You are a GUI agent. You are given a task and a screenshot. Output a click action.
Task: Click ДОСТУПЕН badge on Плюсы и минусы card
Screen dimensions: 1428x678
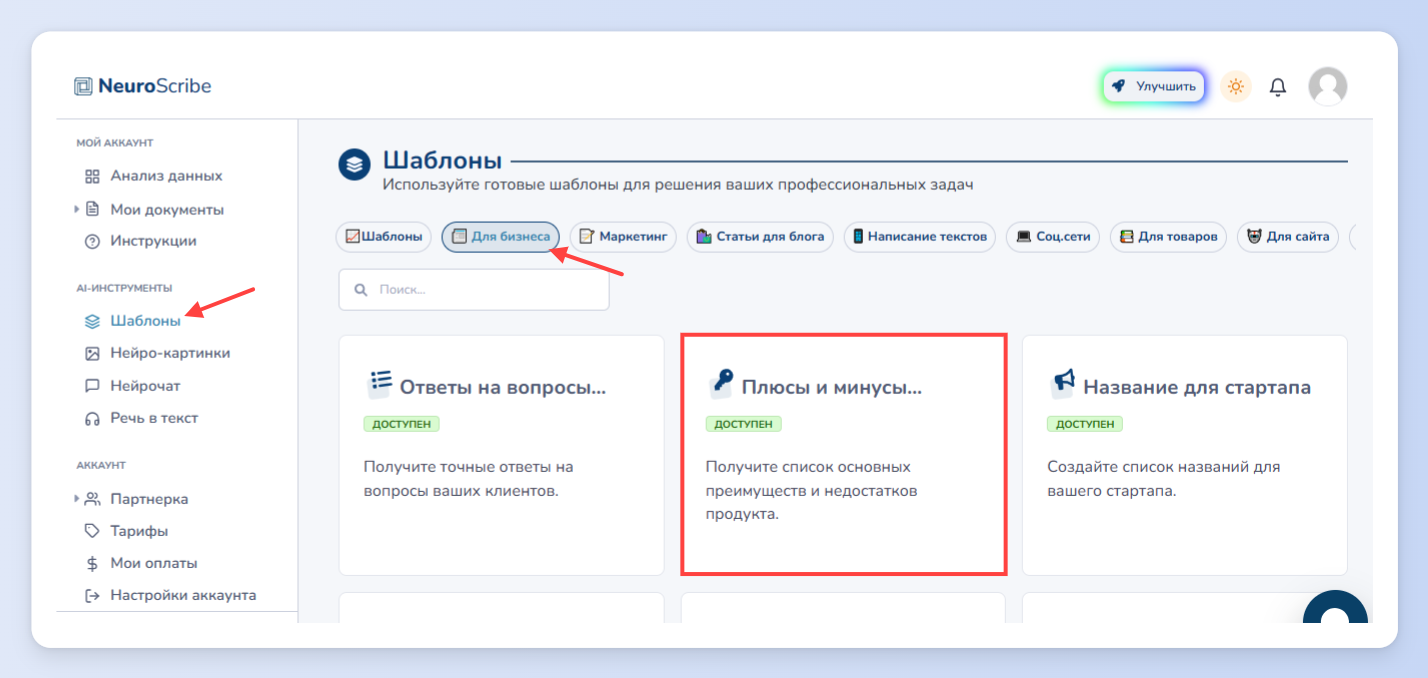(743, 424)
